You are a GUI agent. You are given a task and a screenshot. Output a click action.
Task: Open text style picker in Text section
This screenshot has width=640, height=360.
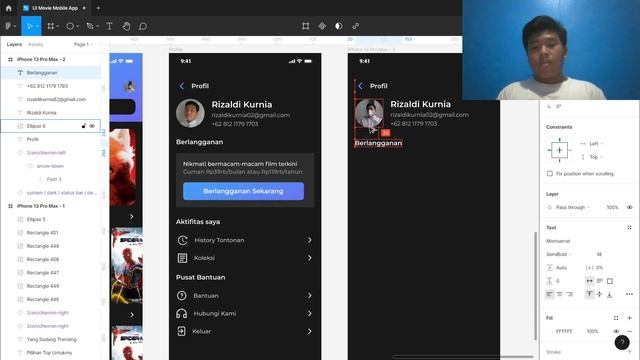click(629, 227)
